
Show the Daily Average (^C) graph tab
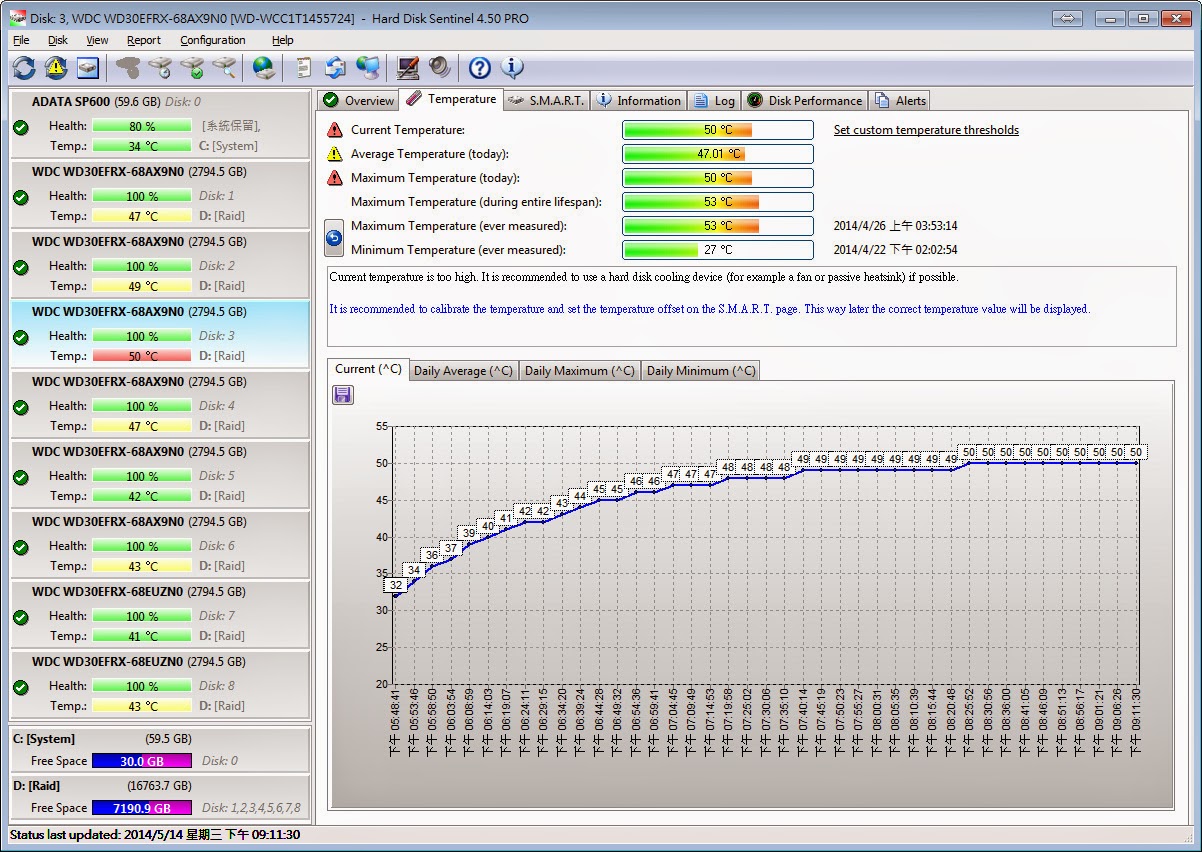coord(463,370)
